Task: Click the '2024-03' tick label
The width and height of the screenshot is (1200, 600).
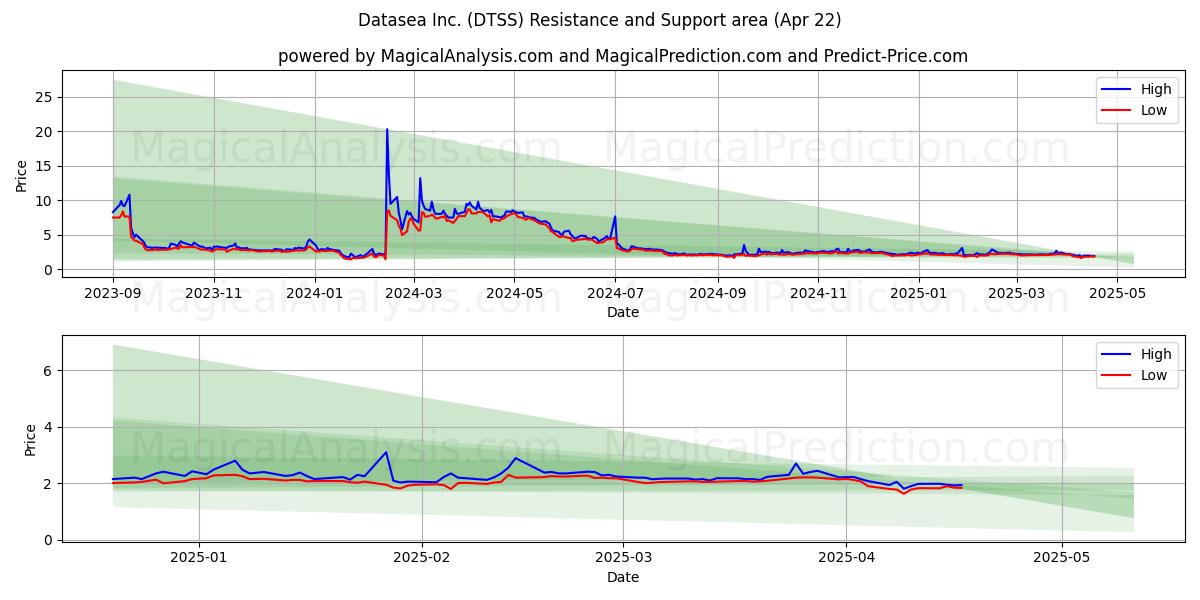Action: coord(414,293)
